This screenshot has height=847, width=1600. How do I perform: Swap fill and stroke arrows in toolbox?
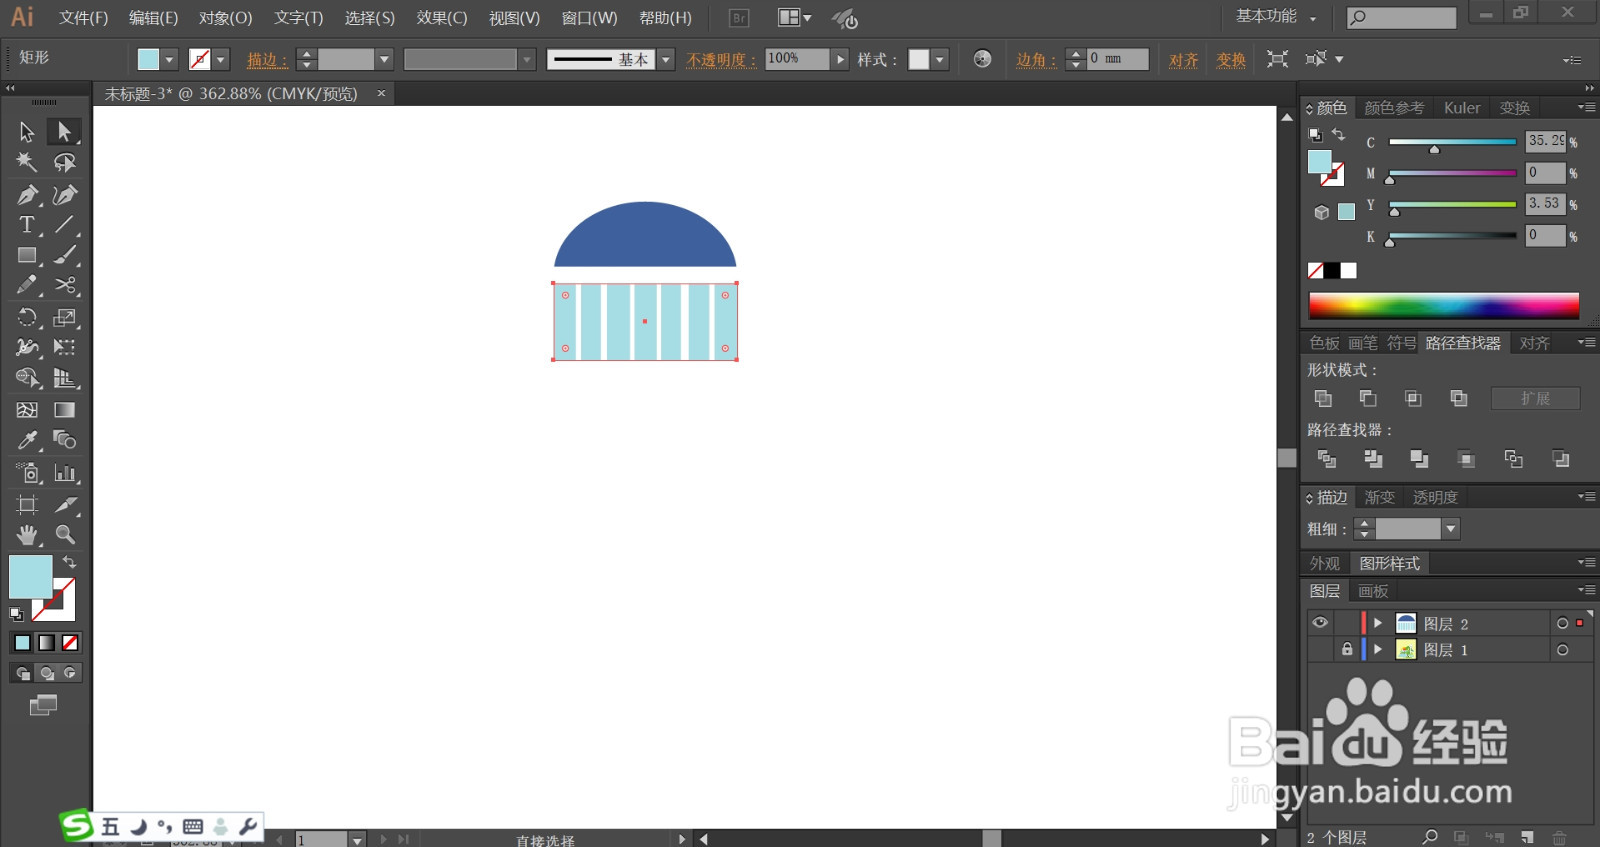tap(69, 563)
